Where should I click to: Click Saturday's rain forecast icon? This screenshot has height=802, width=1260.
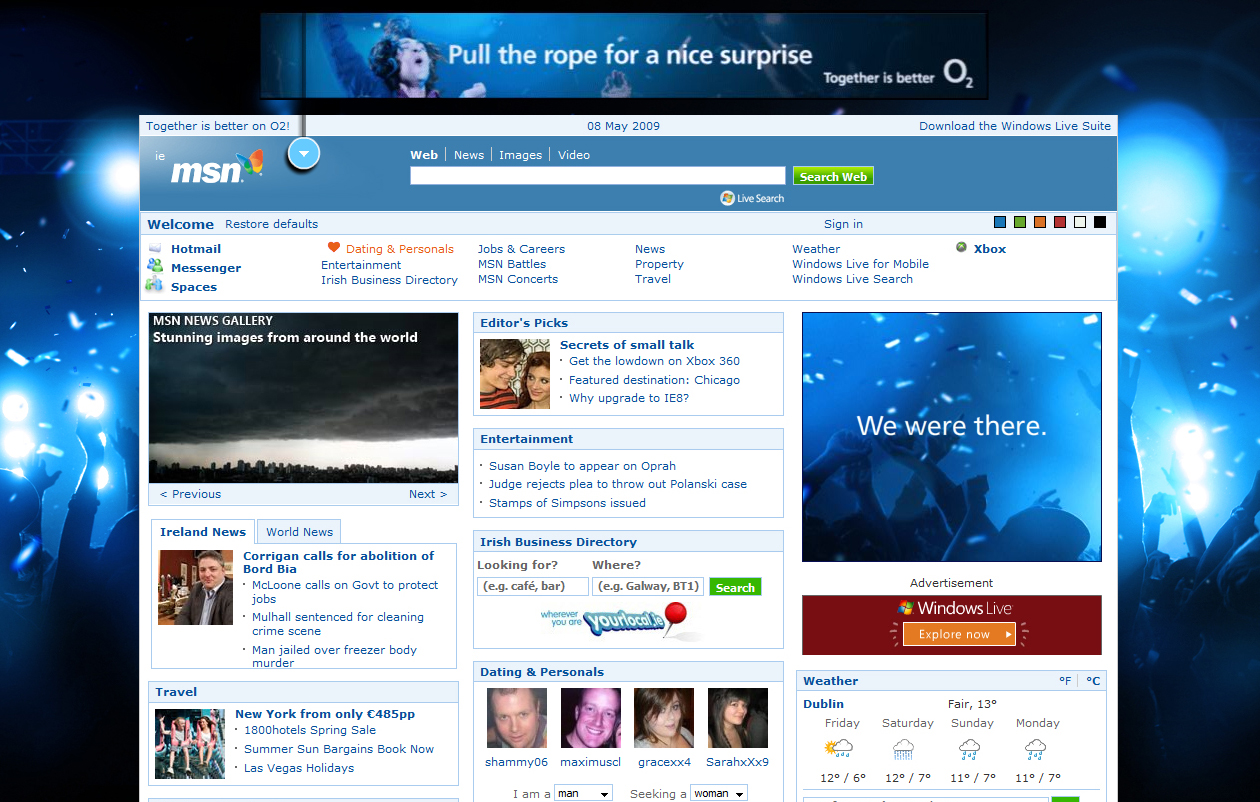point(904,749)
